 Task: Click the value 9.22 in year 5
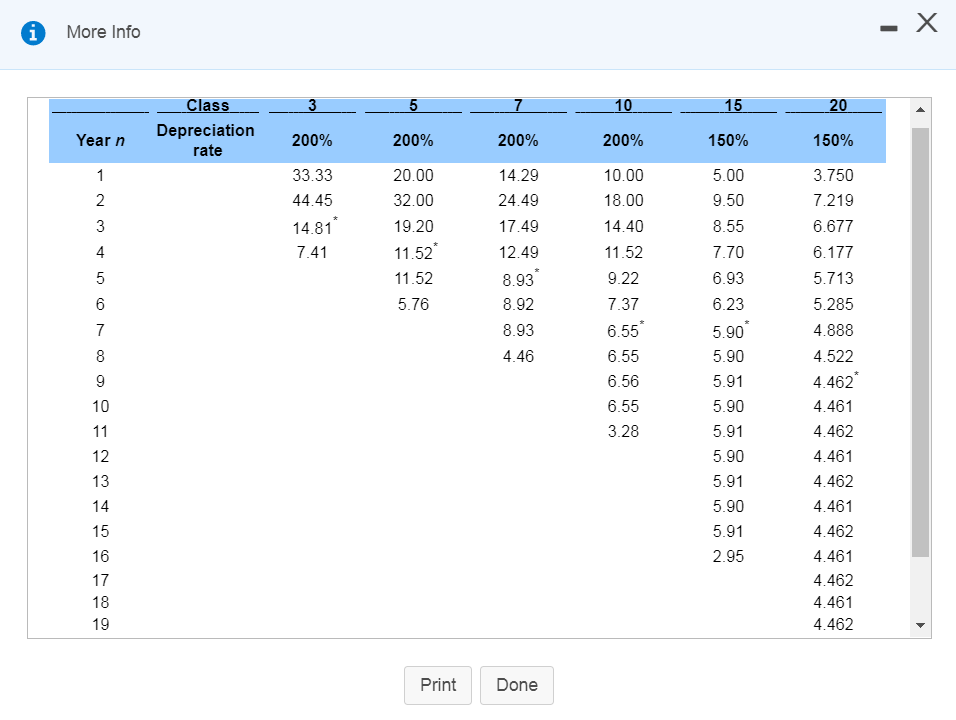pos(623,279)
